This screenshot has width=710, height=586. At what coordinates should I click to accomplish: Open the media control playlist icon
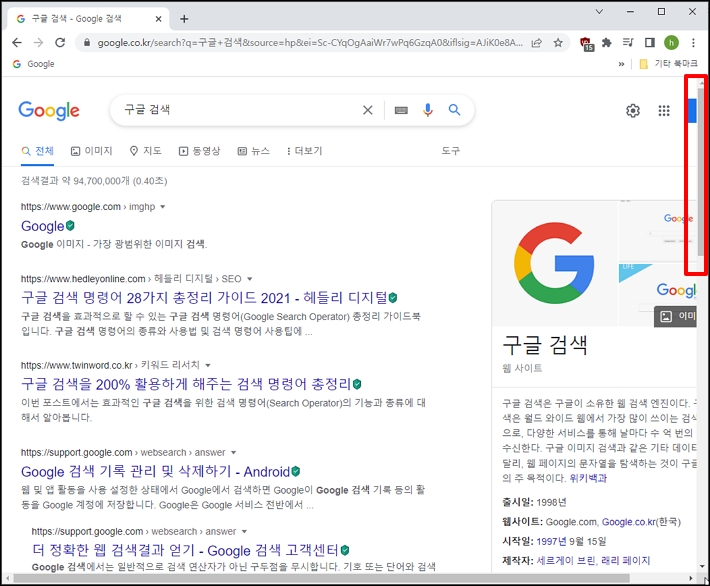coord(628,43)
